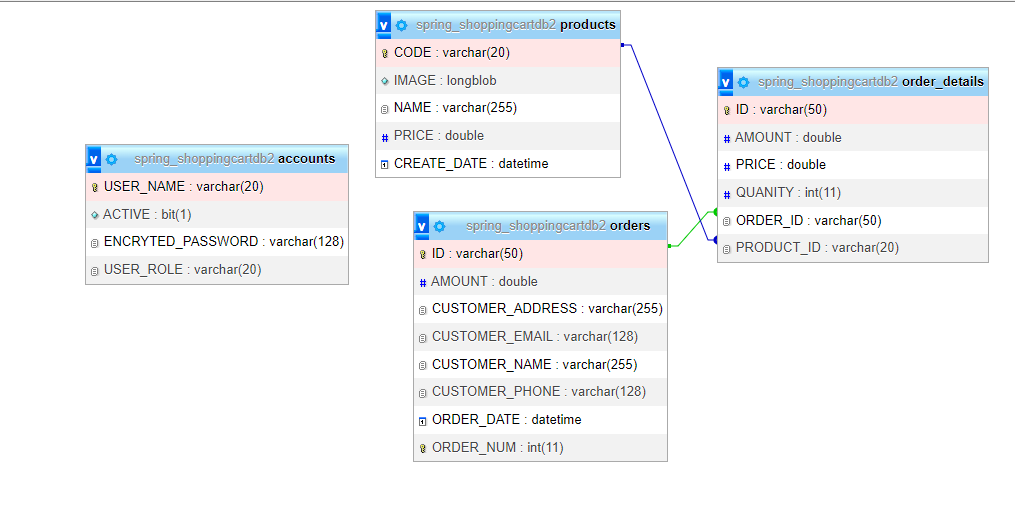Image resolution: width=1015 pixels, height=530 pixels.
Task: Open the products table gear options
Action: click(401, 25)
